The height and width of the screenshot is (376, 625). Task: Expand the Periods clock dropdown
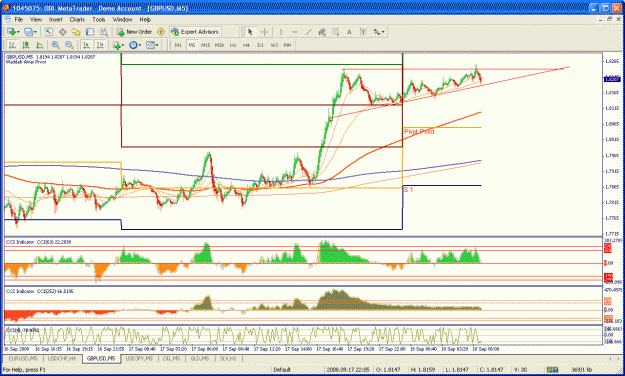140,45
